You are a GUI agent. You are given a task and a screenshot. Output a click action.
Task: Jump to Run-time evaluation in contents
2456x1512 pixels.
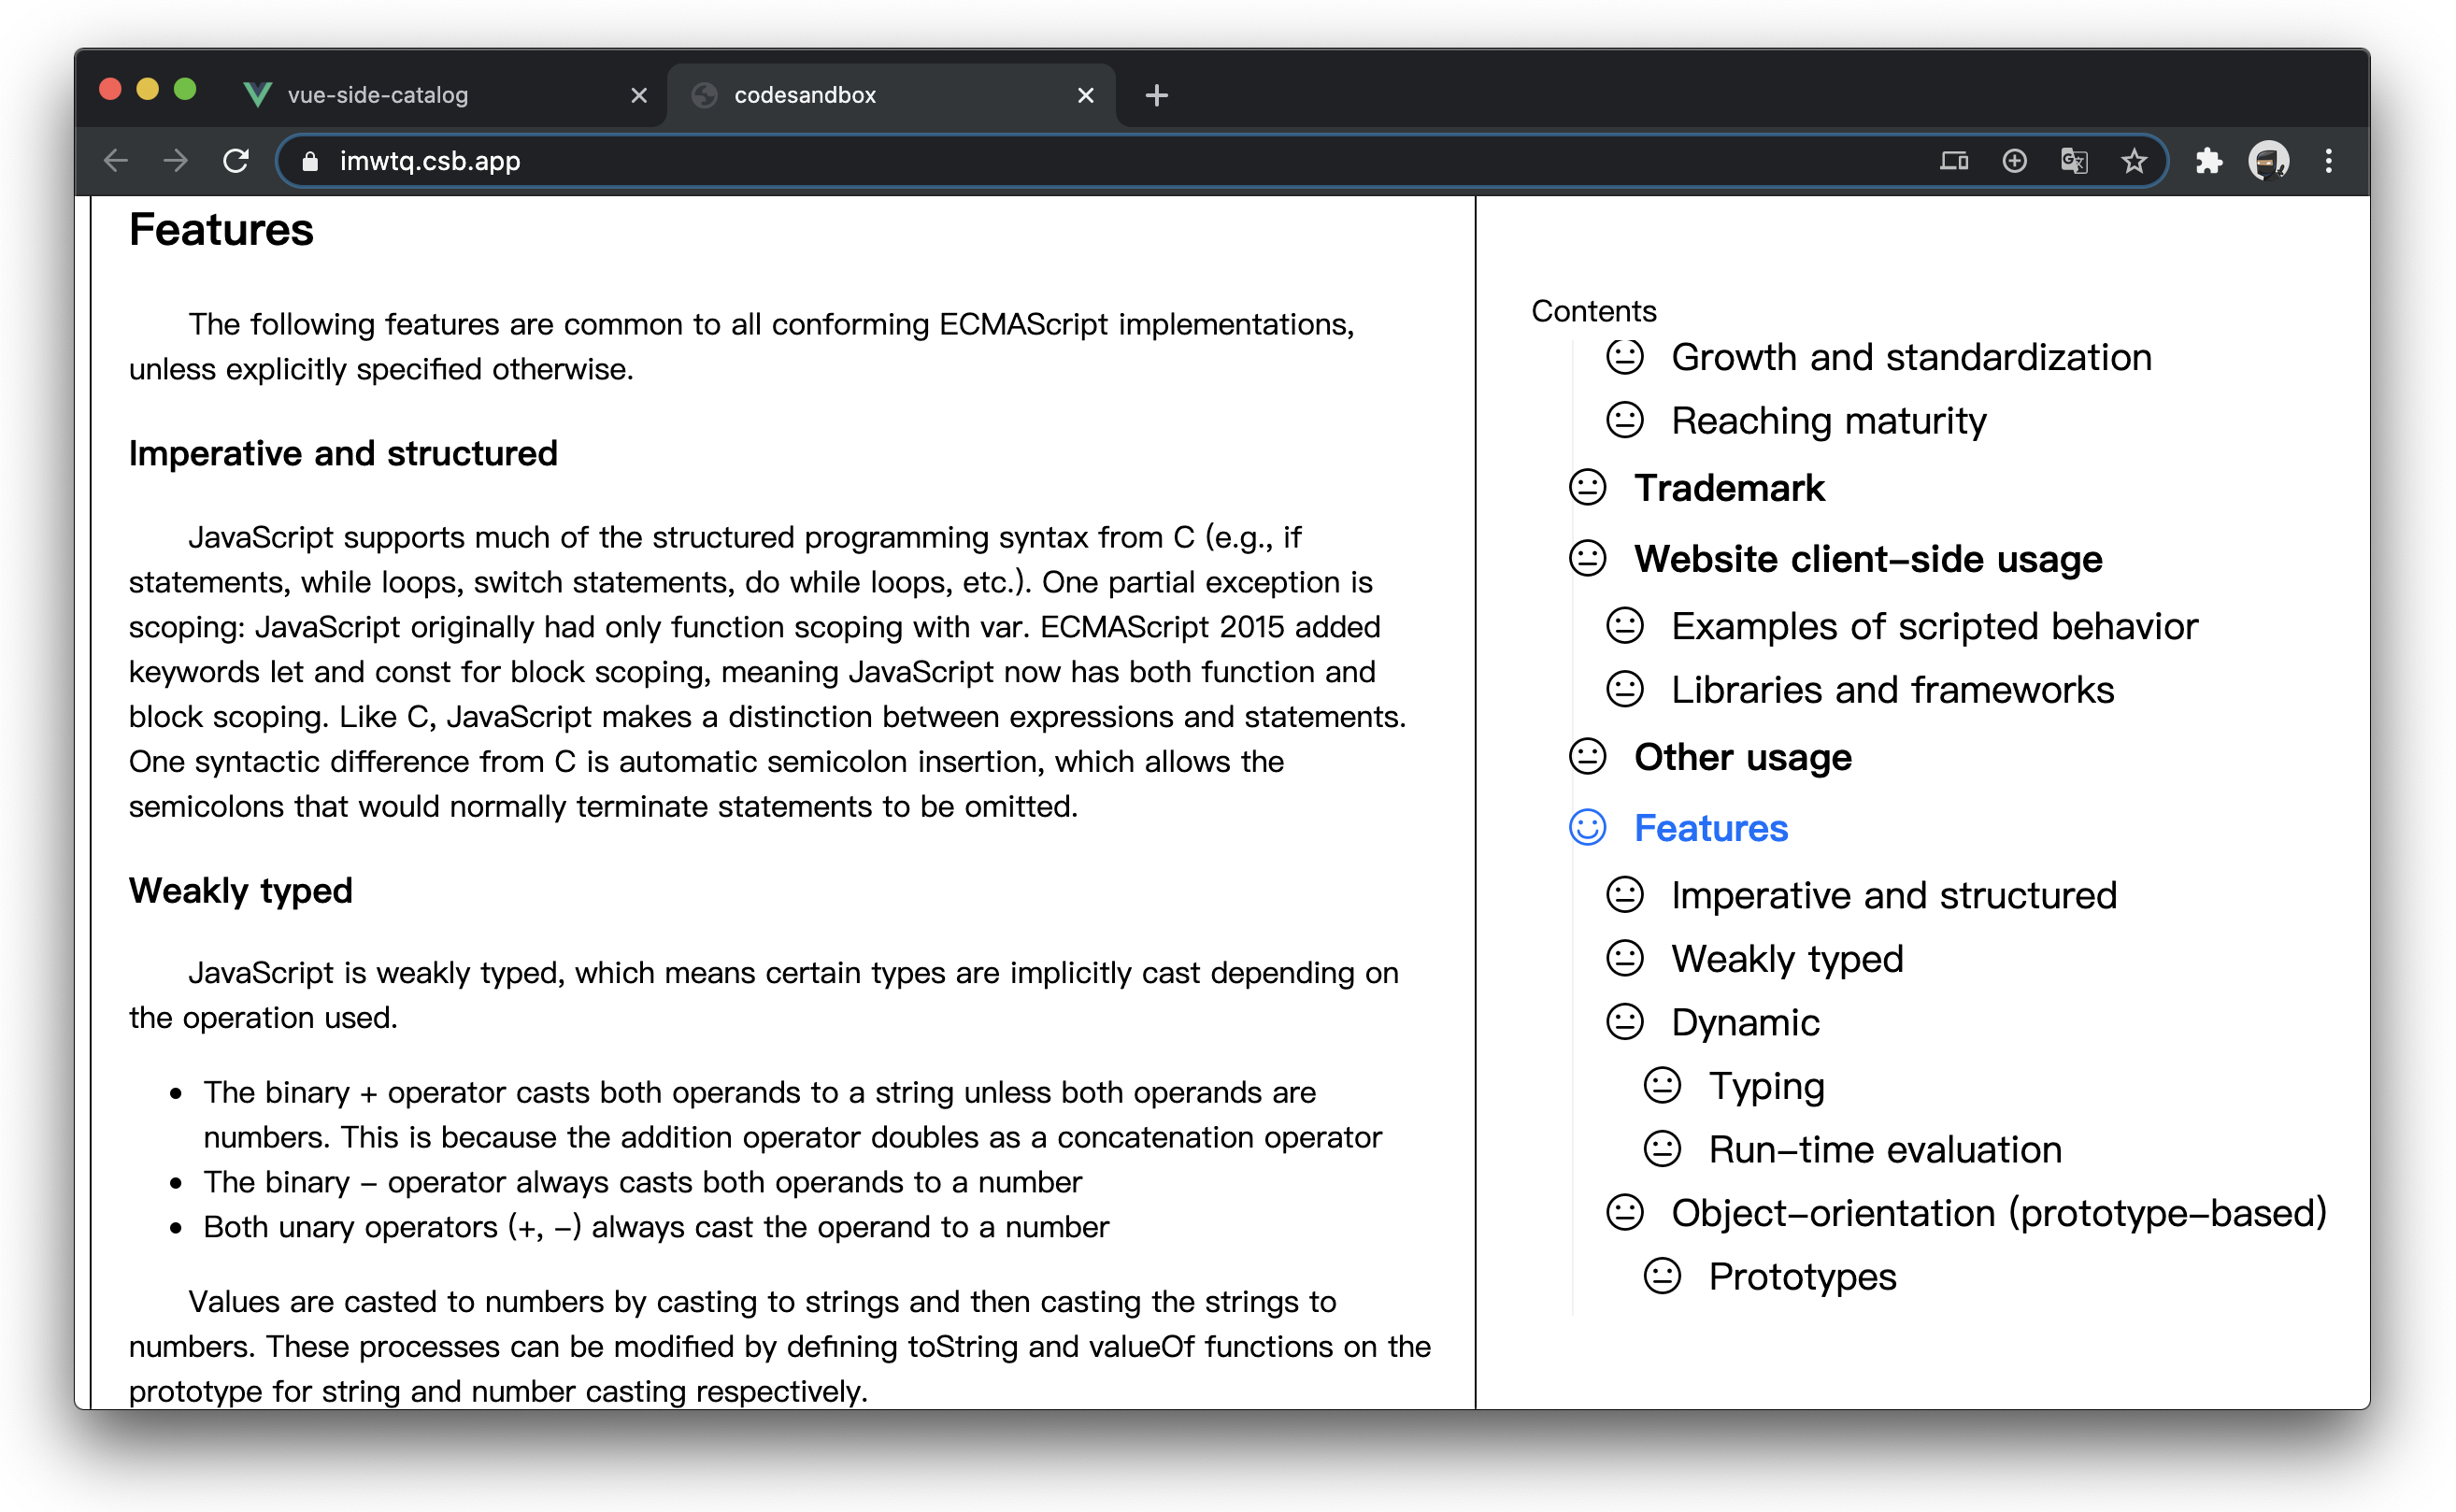tap(1885, 1150)
